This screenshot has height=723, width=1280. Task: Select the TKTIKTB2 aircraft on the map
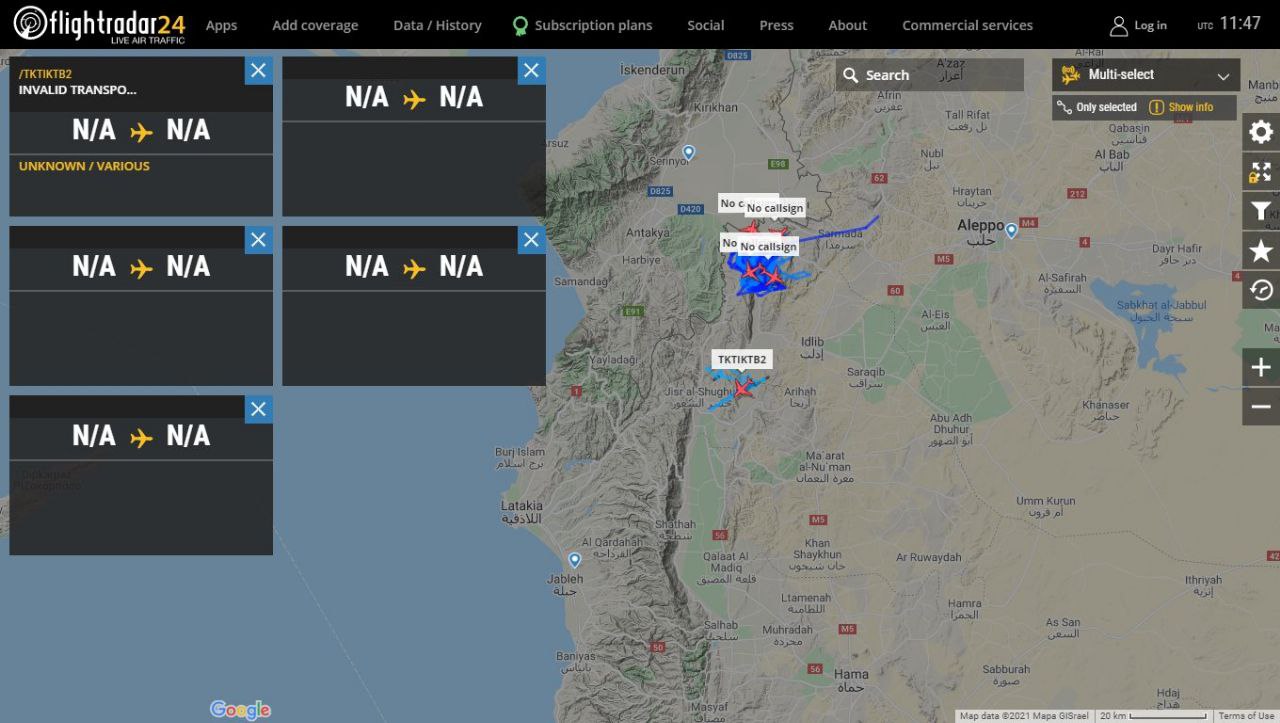pos(742,388)
